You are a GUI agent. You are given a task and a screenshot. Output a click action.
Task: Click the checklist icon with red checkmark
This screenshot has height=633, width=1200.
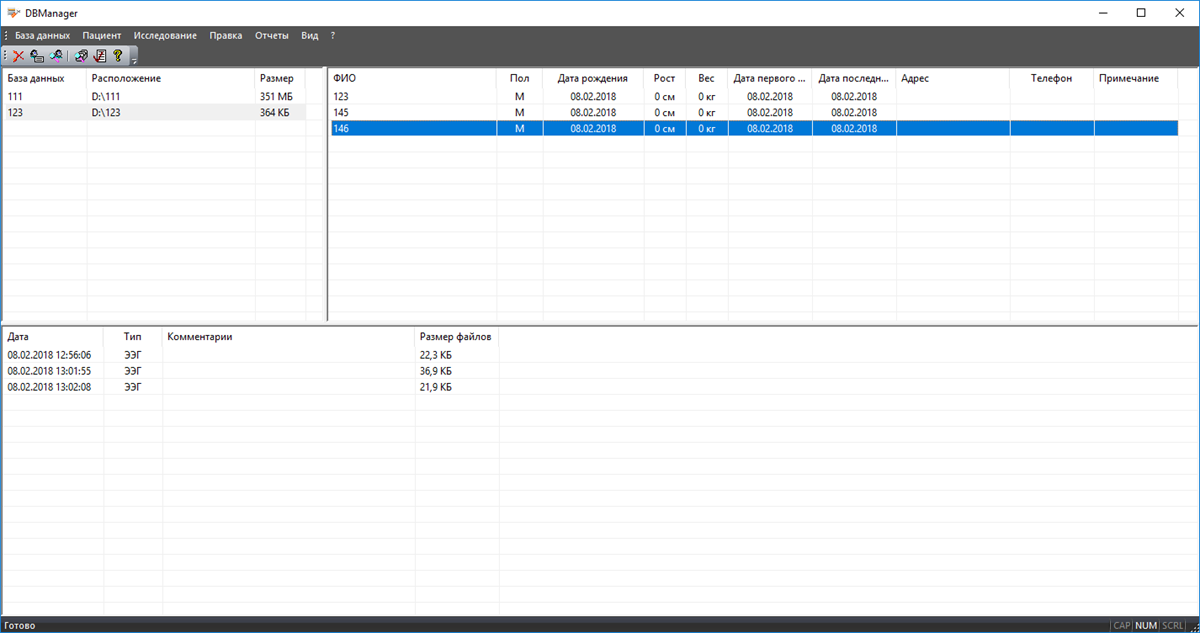point(99,56)
